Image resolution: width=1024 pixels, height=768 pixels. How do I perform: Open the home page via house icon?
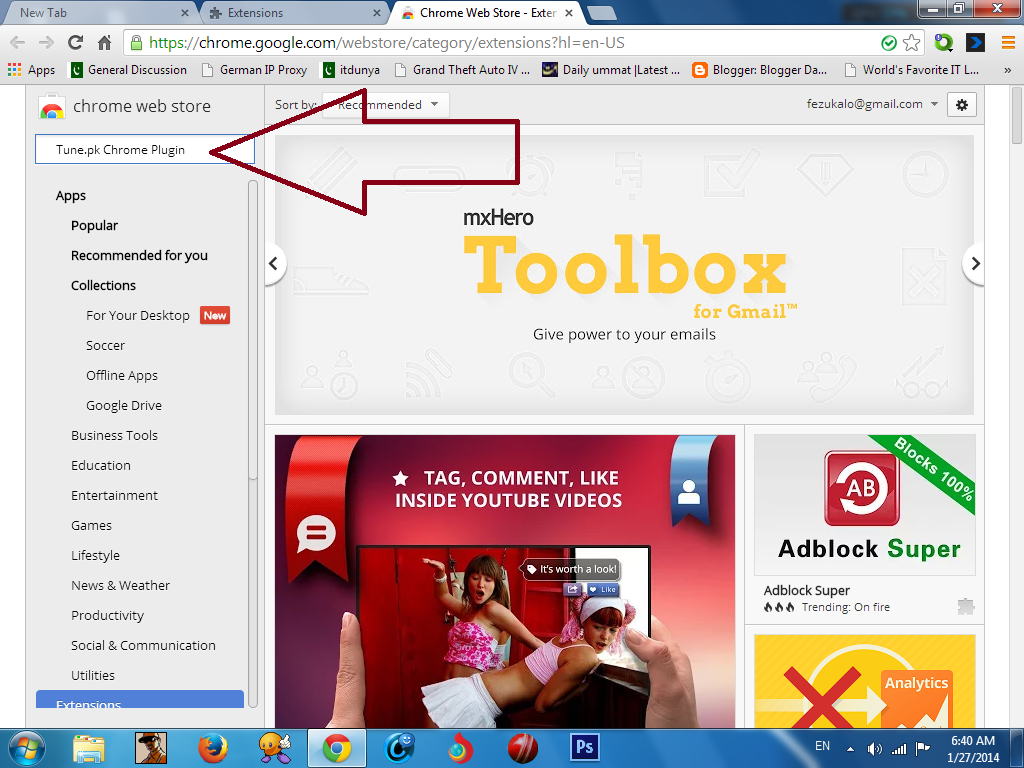point(104,43)
